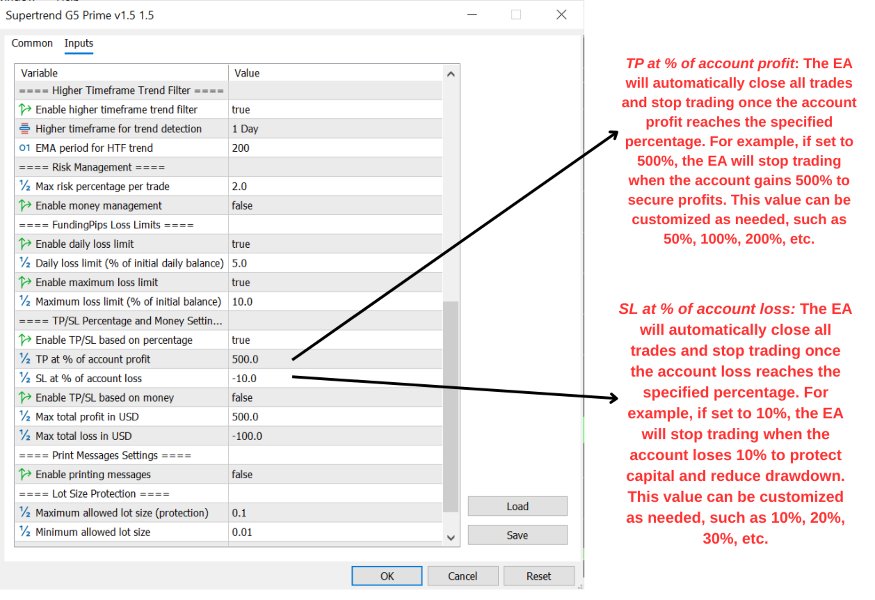875x600 pixels.
Task: Click the icon beside SL at % of account loss
Action: (x=25, y=378)
